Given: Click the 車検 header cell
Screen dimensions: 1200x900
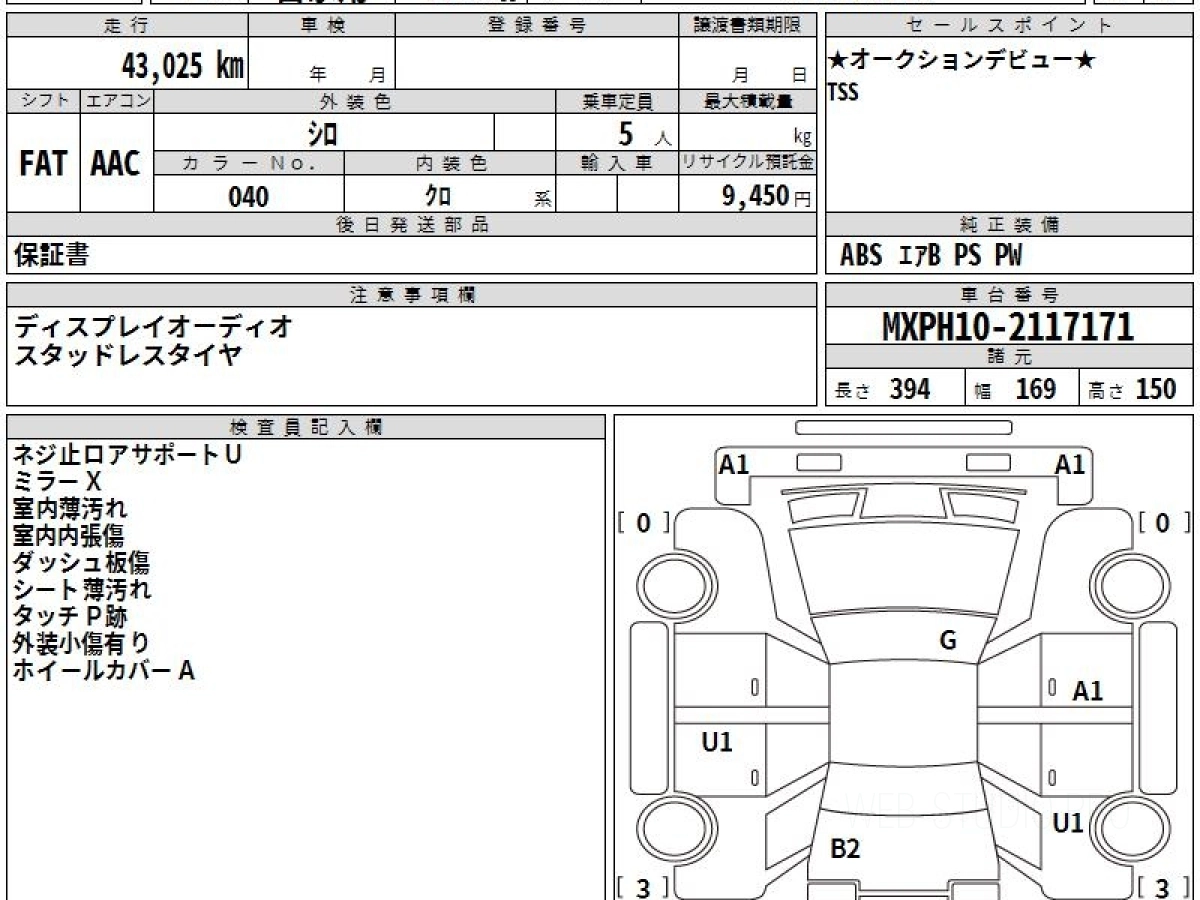Looking at the screenshot, I should click(x=322, y=26).
